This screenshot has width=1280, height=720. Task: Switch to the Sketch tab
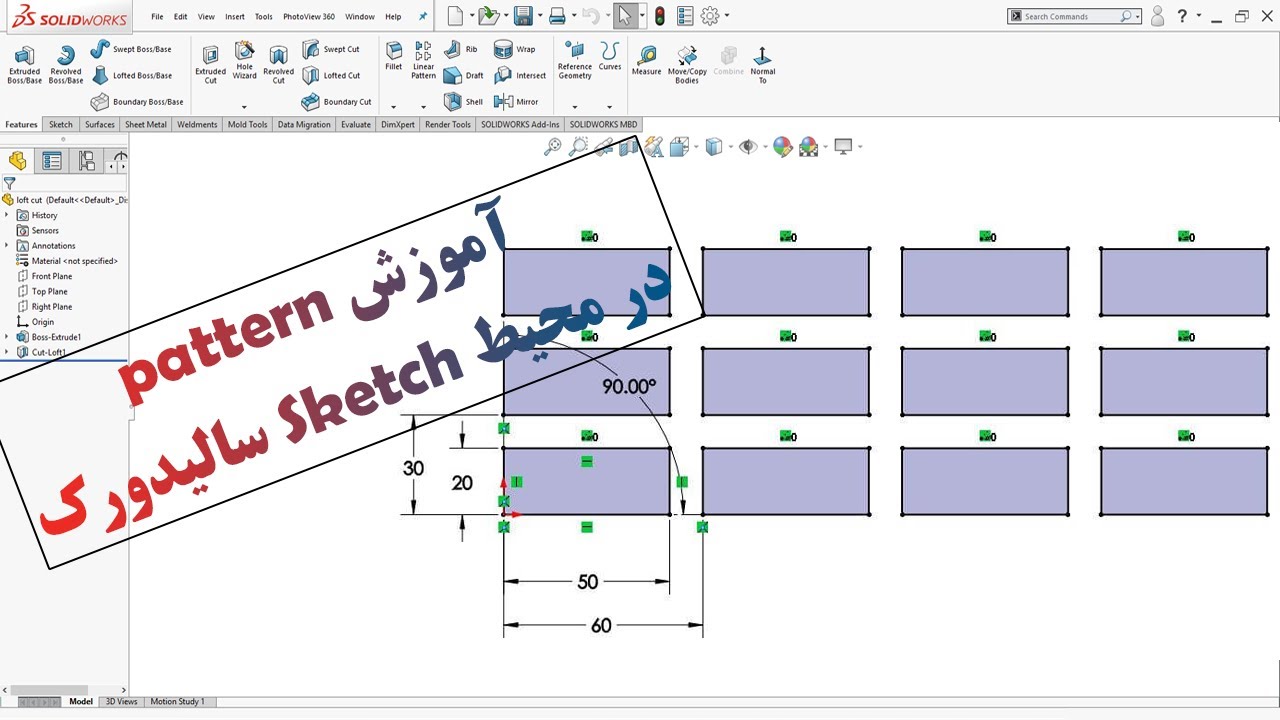tap(61, 125)
